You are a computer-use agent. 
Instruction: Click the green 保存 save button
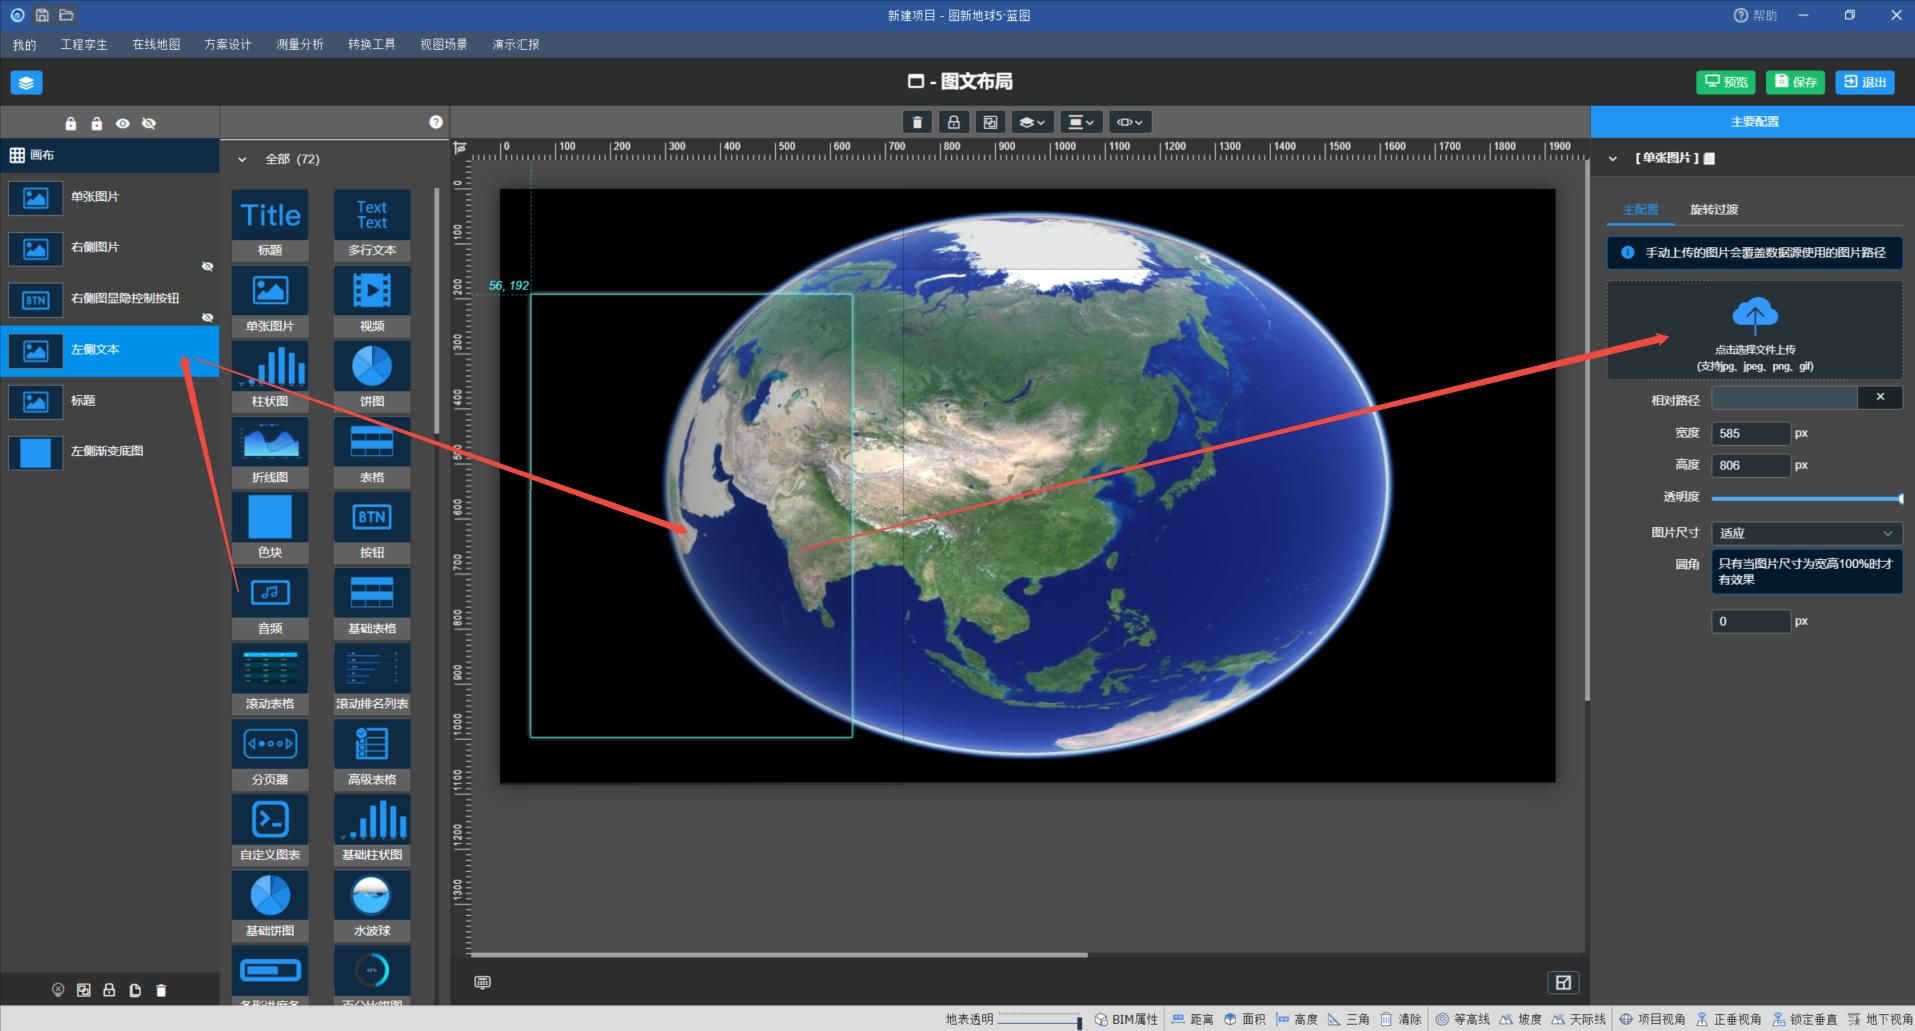1795,82
